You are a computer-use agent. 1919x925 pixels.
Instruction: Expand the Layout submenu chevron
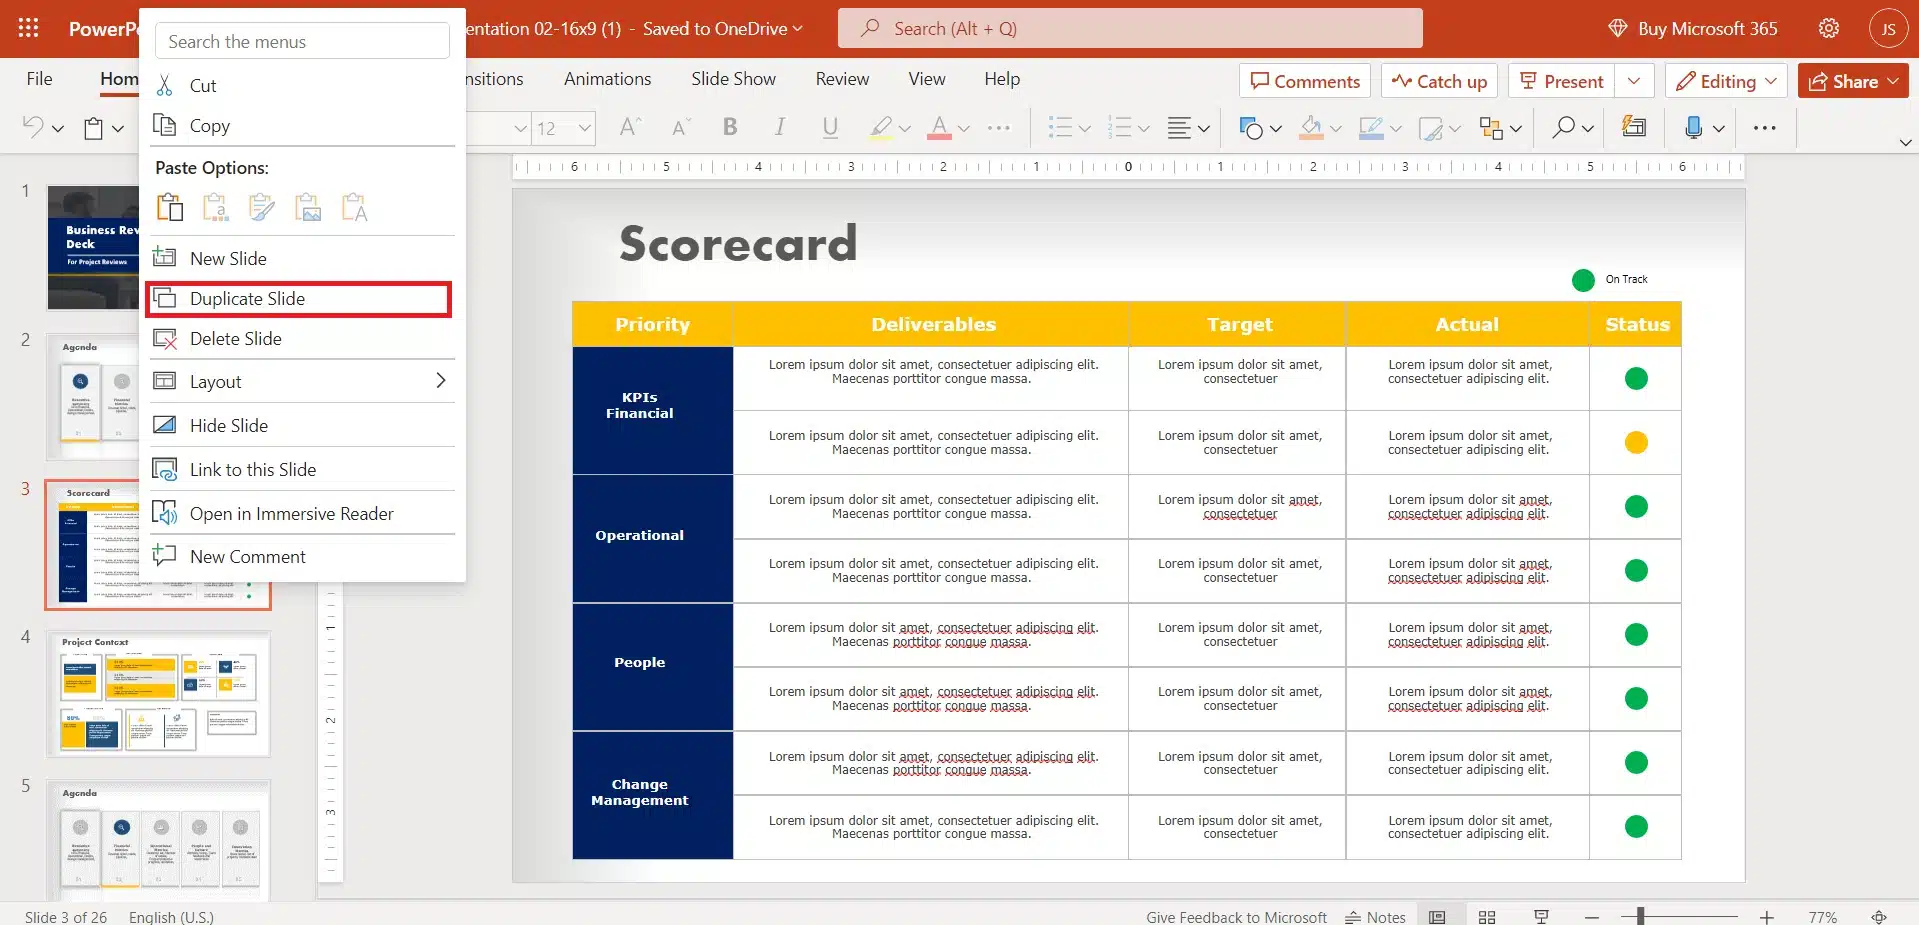click(440, 381)
